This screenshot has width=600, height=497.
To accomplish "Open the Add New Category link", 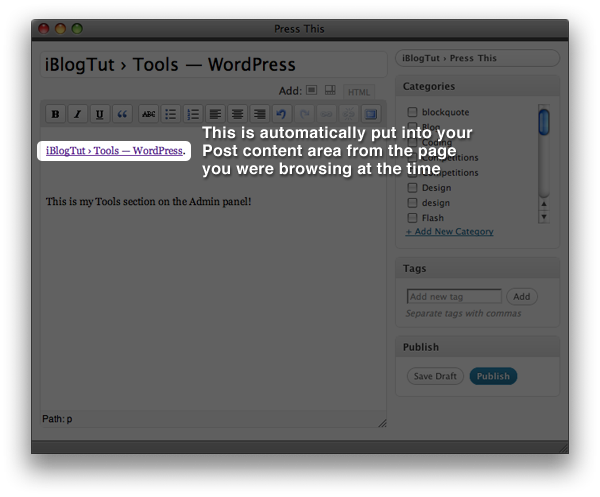I will pyautogui.click(x=450, y=231).
